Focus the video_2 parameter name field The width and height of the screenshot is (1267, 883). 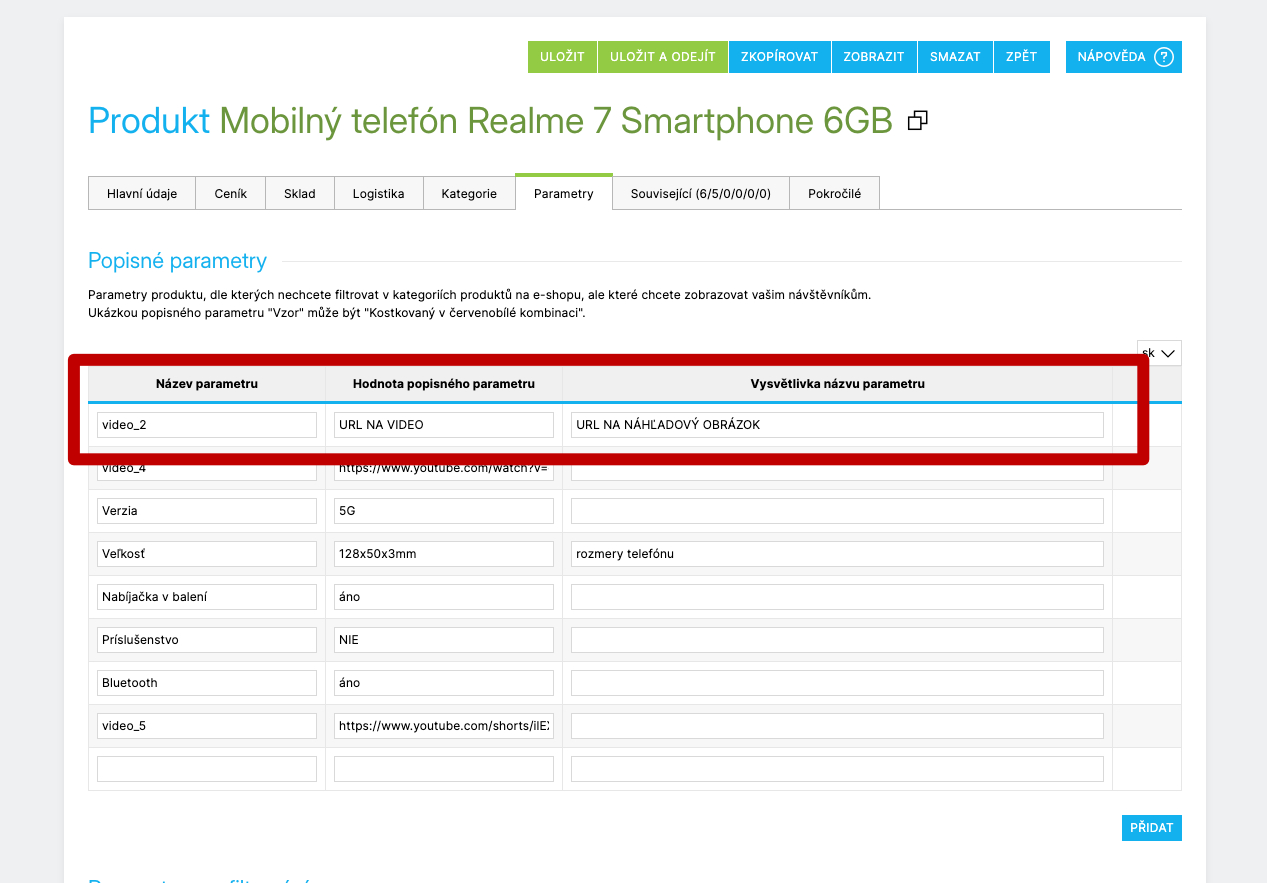[x=207, y=425]
